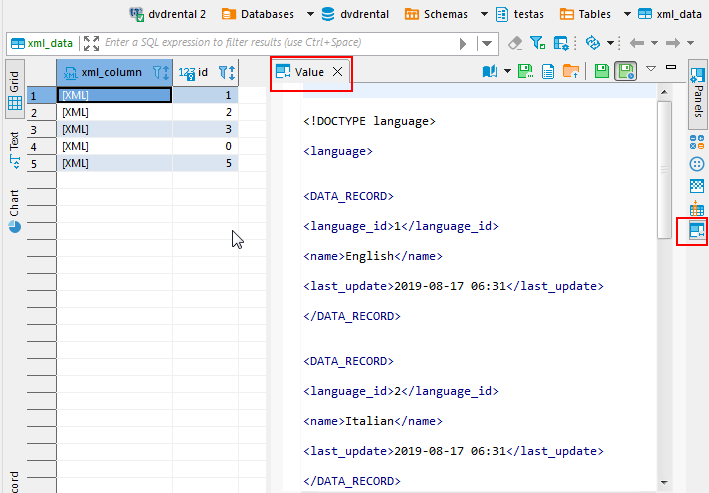Select row header number 3
Viewport: 709px width, 493px height.
pyautogui.click(x=42, y=129)
